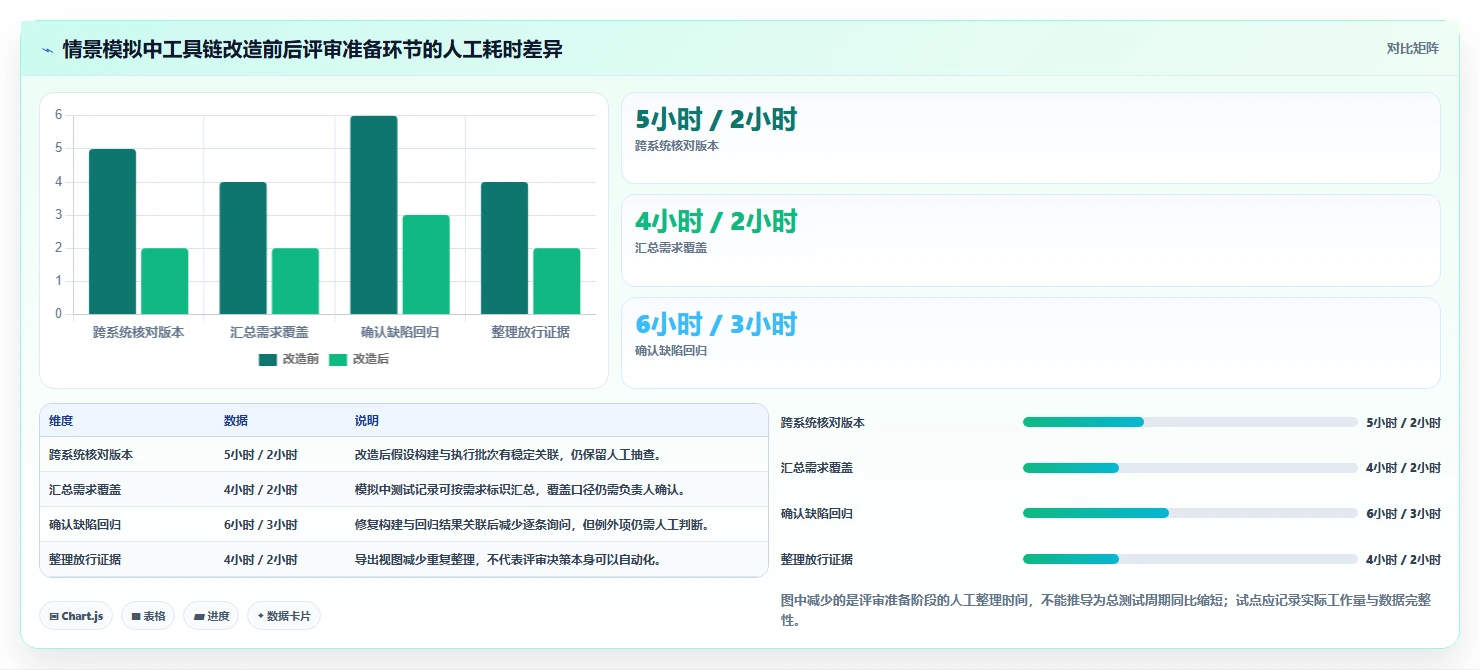Click the 进度 chip
1480x670 pixels.
click(x=211, y=616)
